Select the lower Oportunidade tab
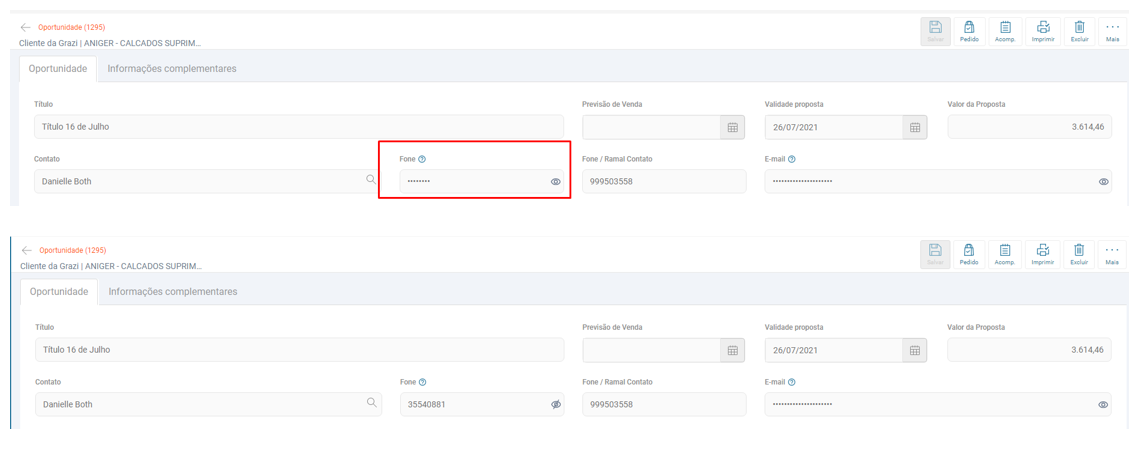The width and height of the screenshot is (1142, 452). click(59, 292)
